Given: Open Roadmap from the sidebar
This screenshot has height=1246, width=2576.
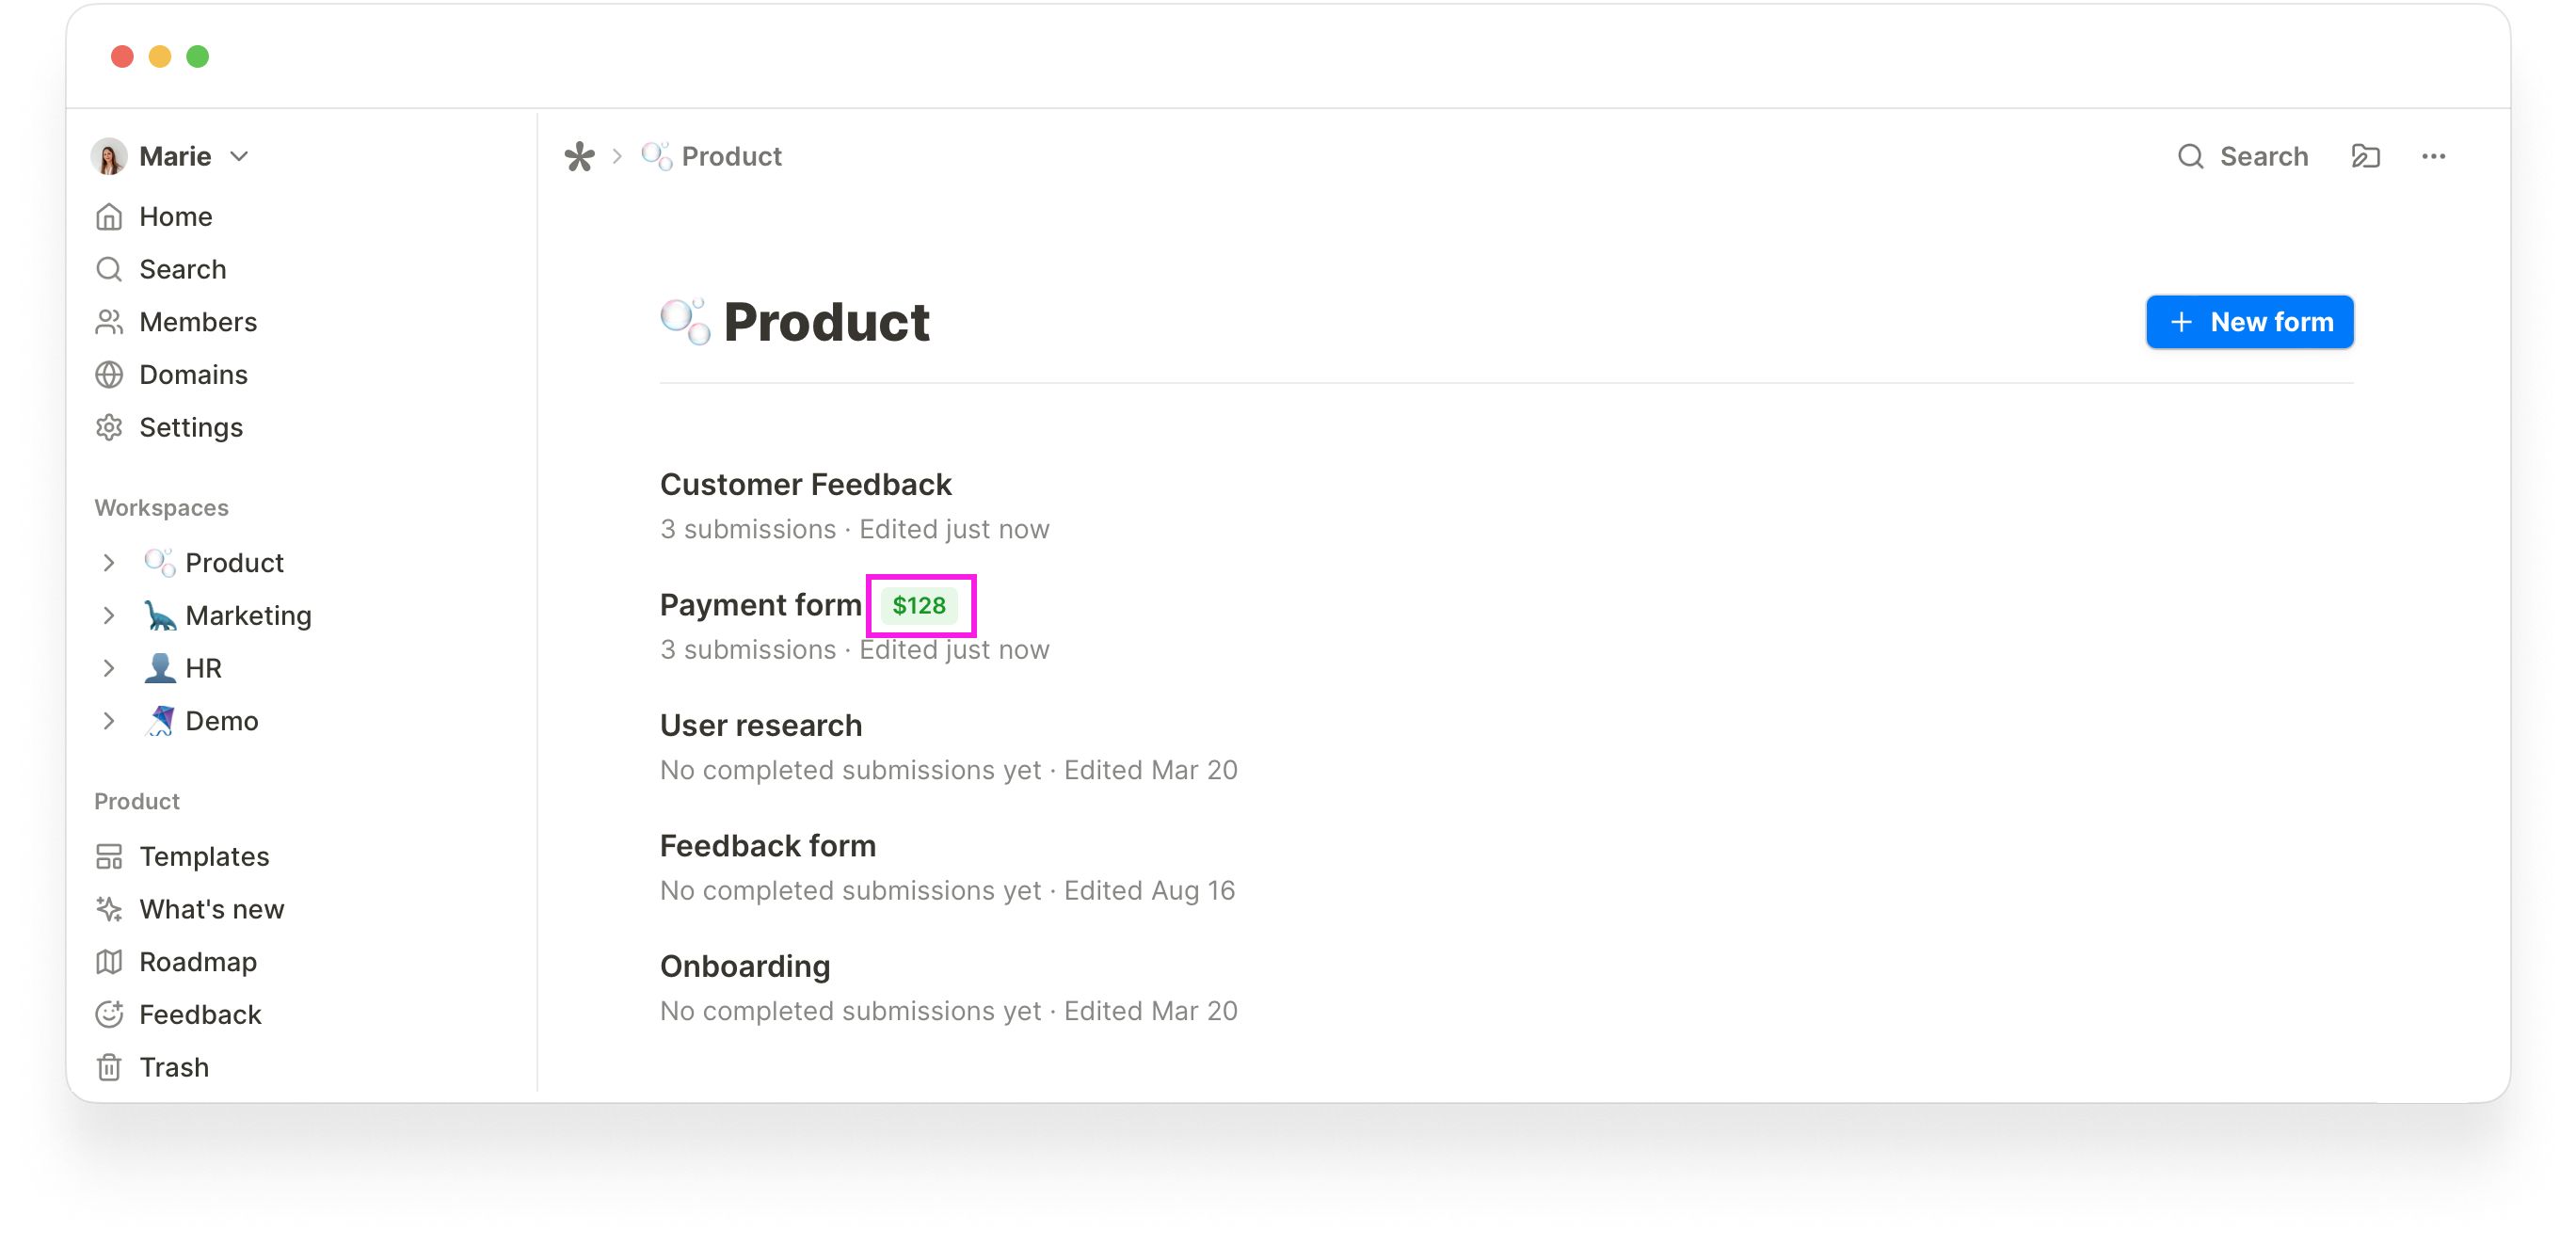Looking at the screenshot, I should 198,962.
